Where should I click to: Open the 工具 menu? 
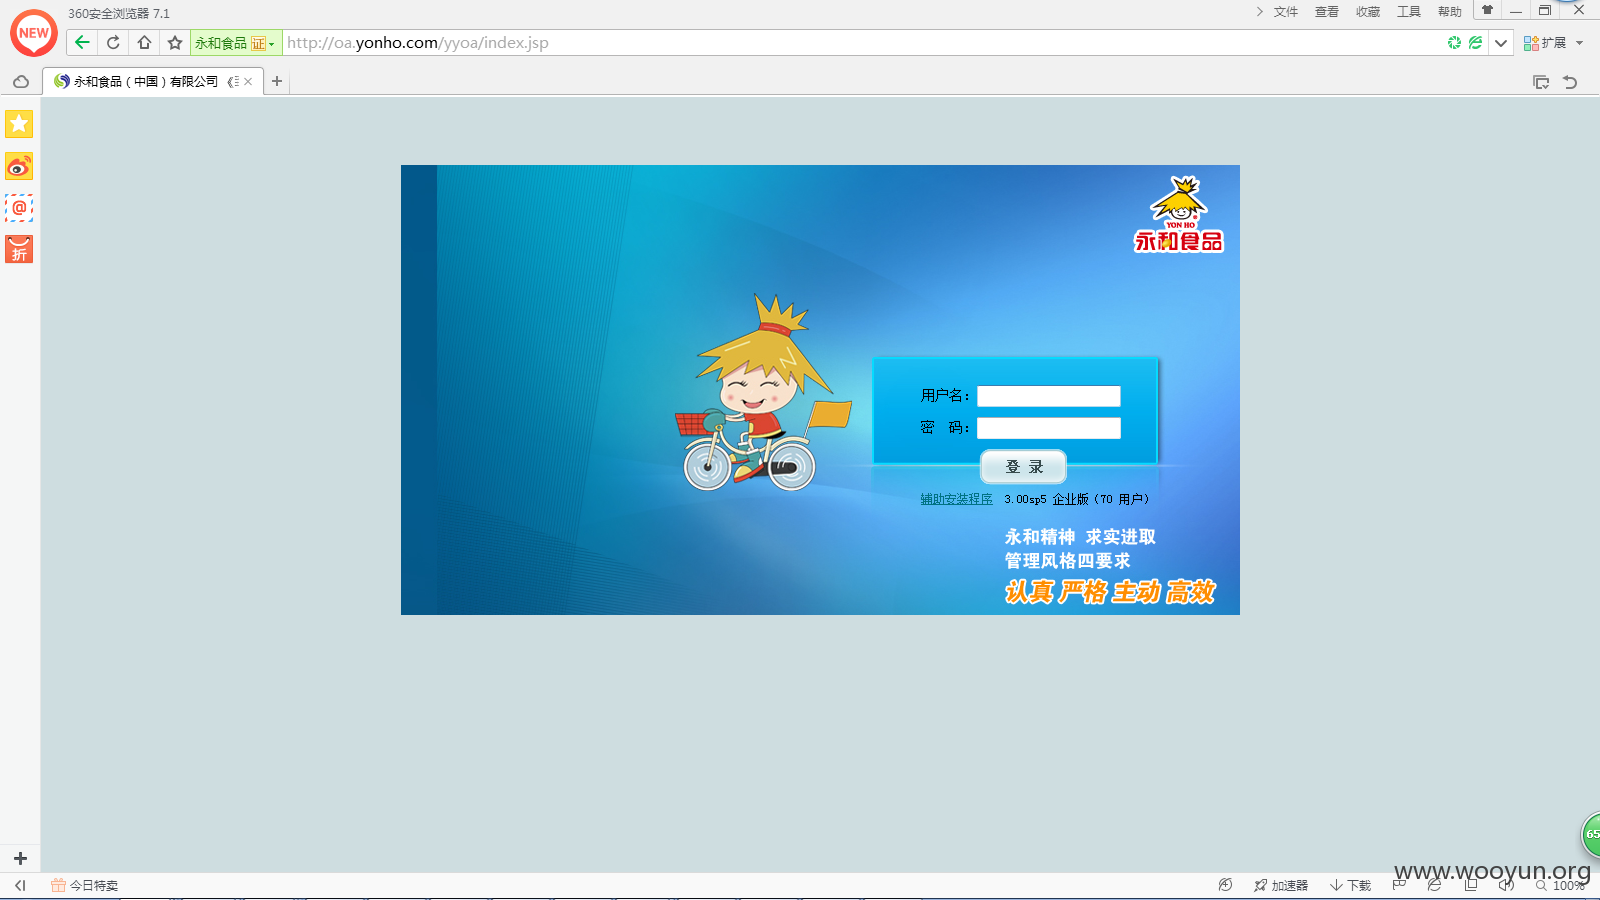click(x=1408, y=12)
